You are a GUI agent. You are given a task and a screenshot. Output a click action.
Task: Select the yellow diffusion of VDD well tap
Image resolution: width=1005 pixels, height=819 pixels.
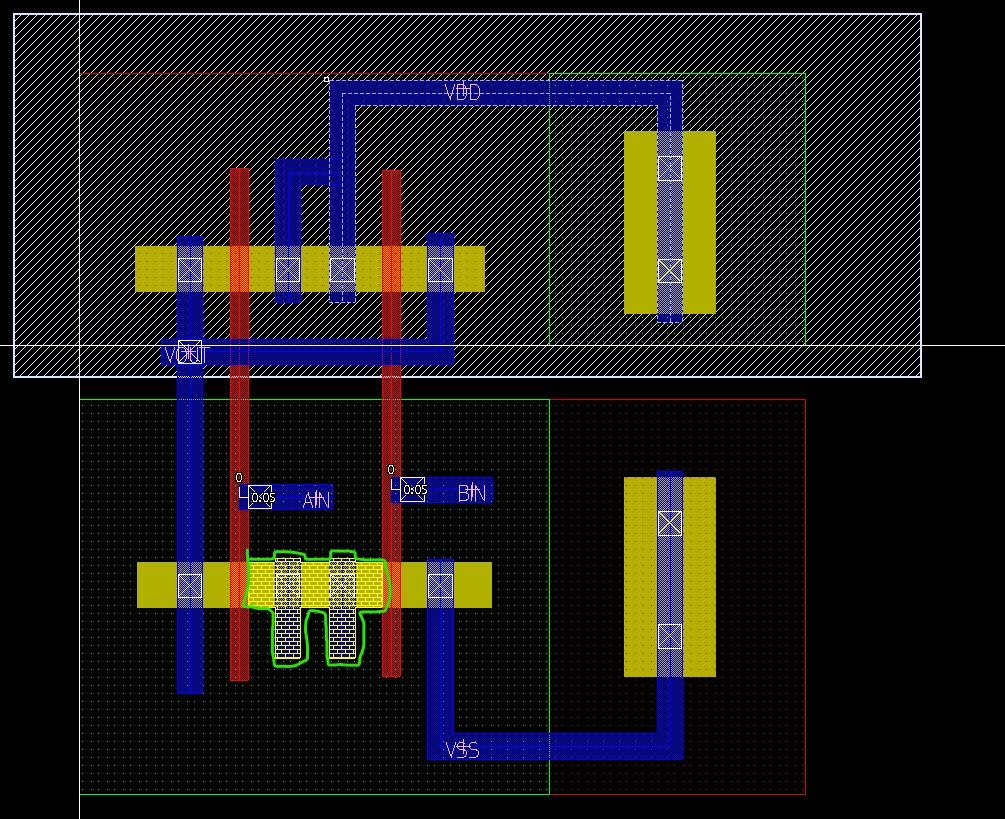[x=670, y=222]
